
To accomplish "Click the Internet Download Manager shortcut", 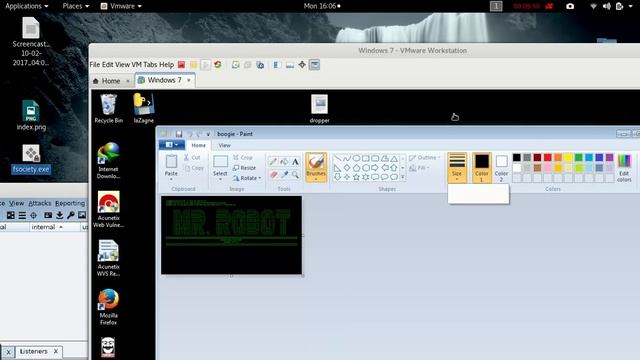I will tap(108, 161).
